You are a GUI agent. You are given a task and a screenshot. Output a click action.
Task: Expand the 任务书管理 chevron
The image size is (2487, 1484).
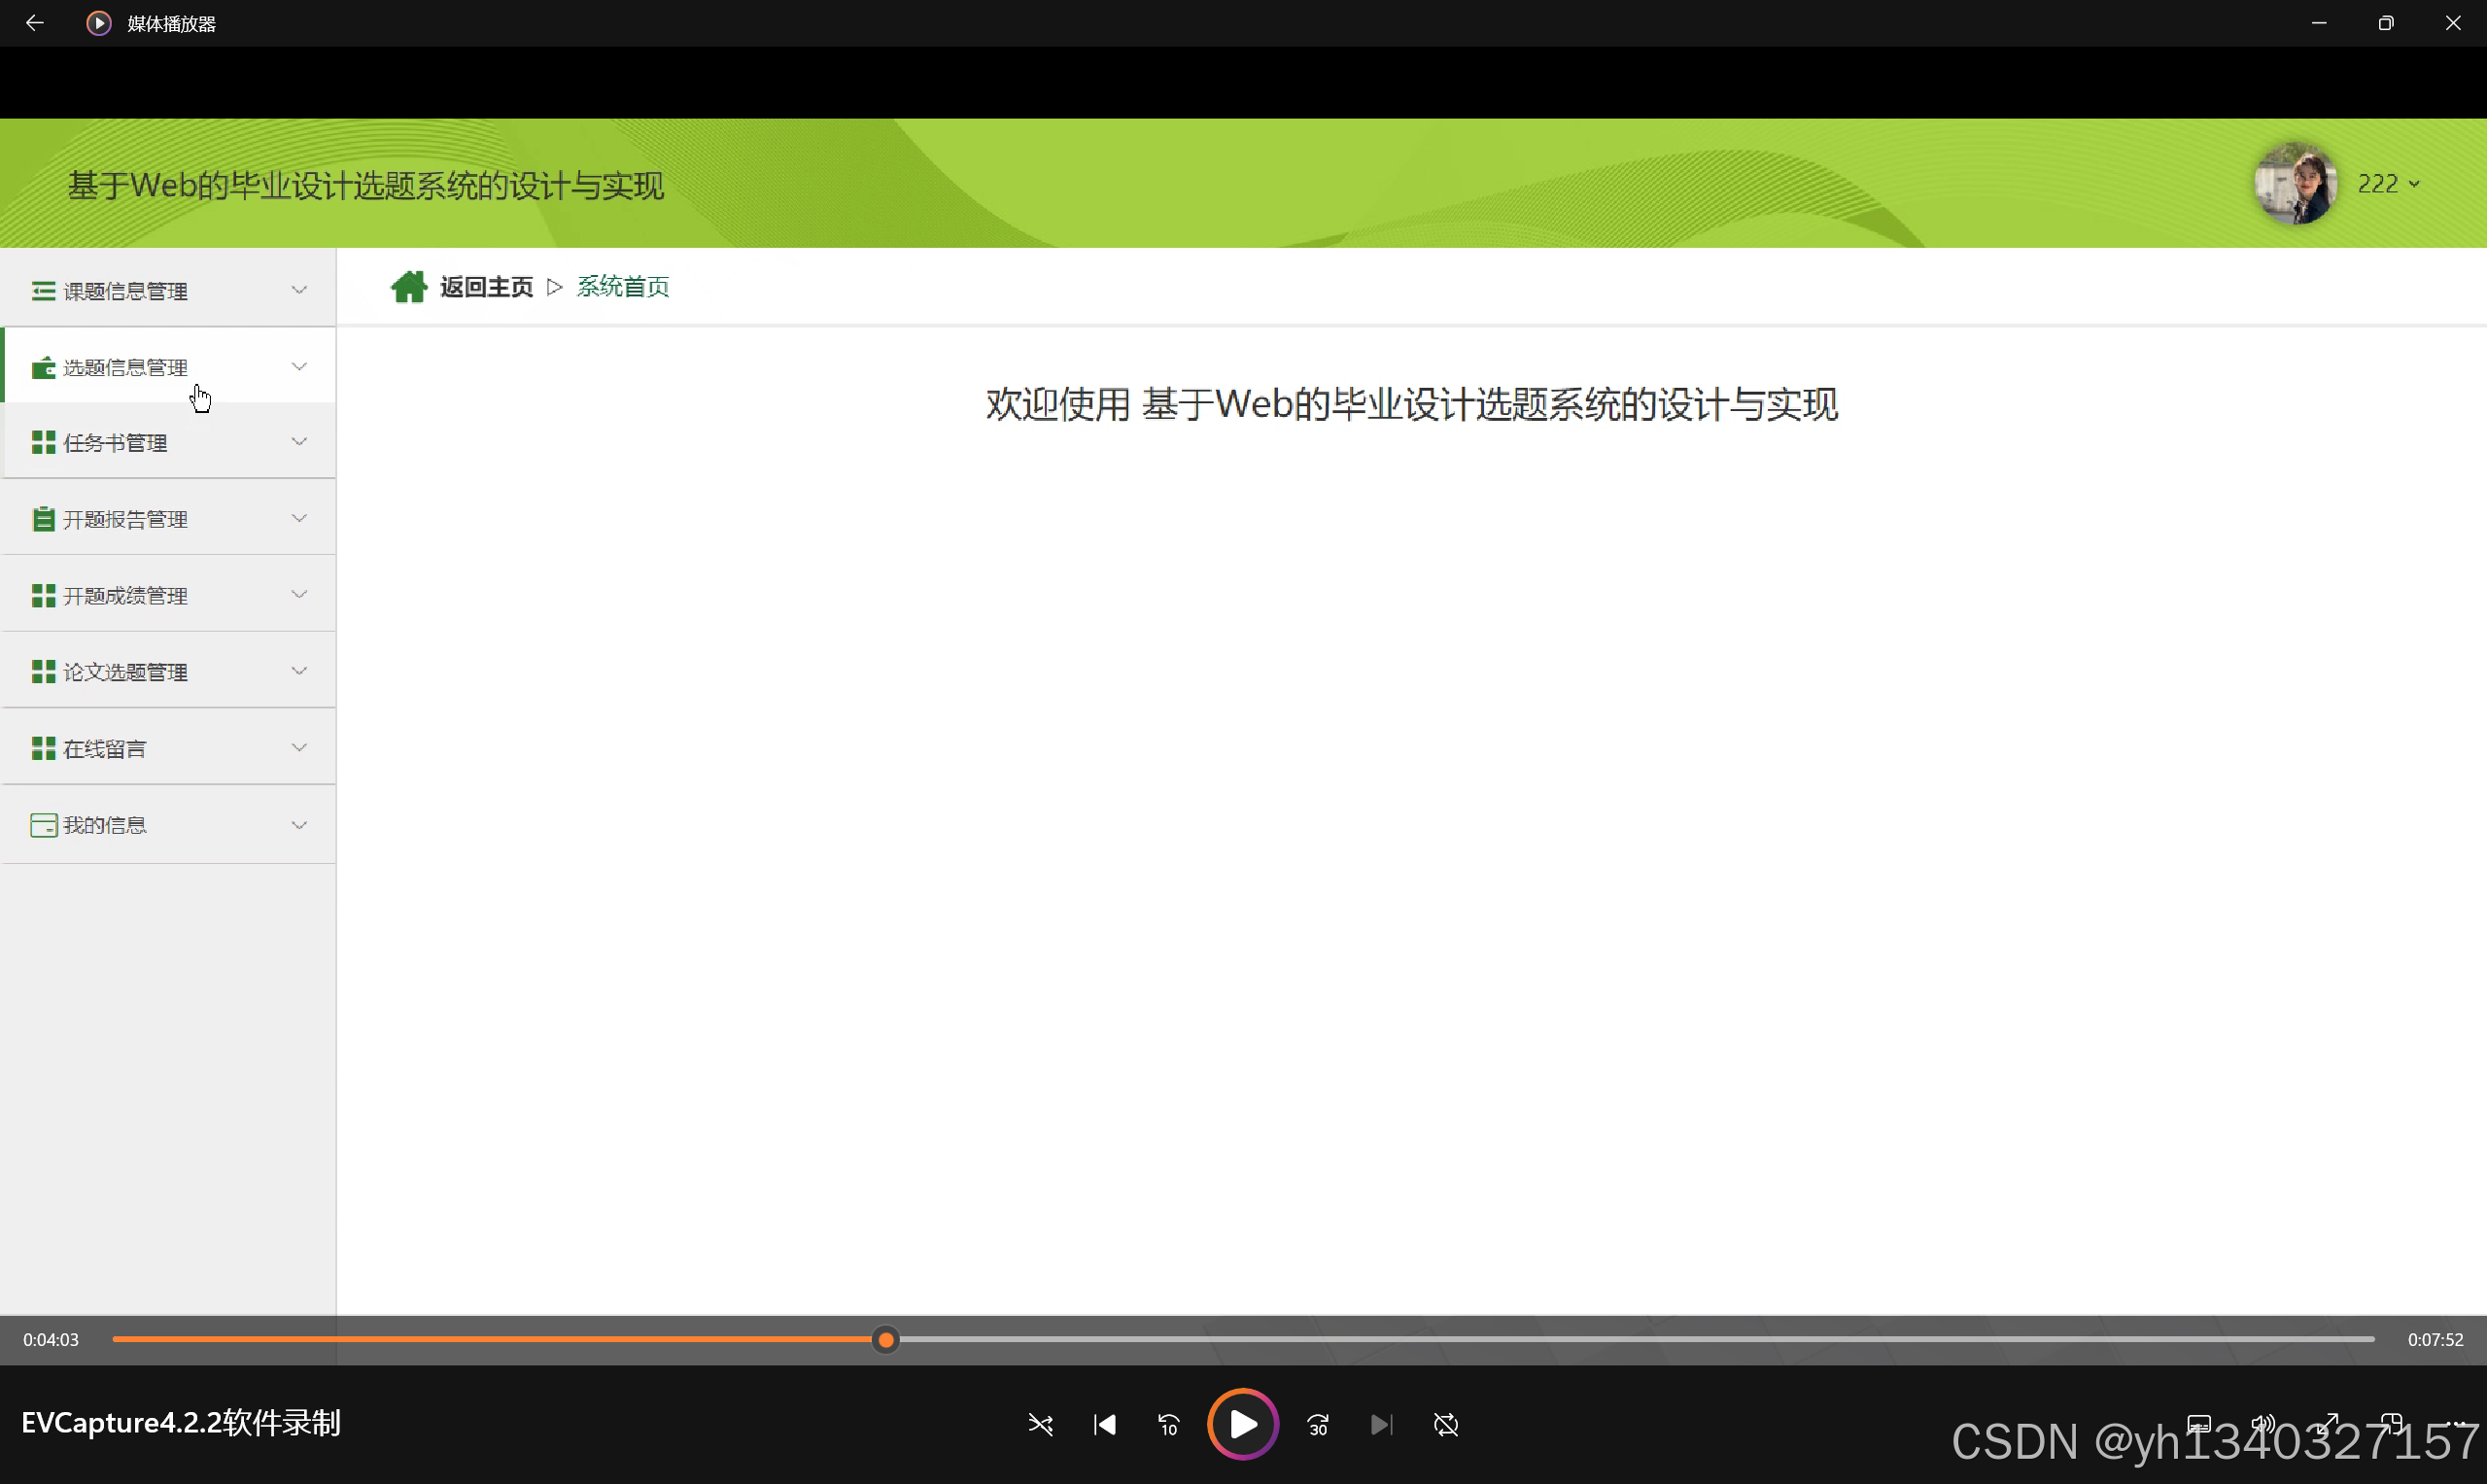pyautogui.click(x=298, y=442)
